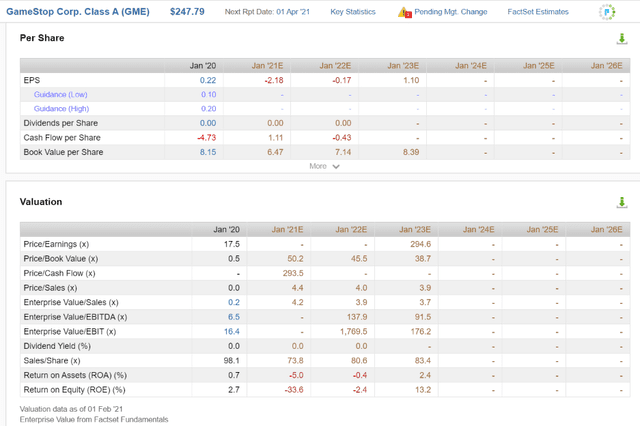Viewport: 640px width, 426px height.
Task: Click Return on Assets estimate -5.0
Action: [x=296, y=375]
